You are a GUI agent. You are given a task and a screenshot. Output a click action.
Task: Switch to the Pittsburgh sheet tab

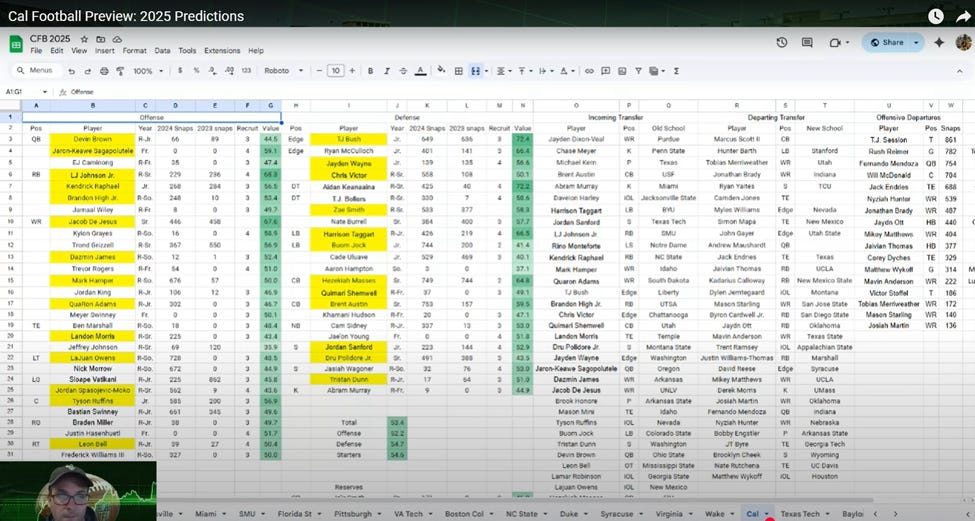click(353, 514)
